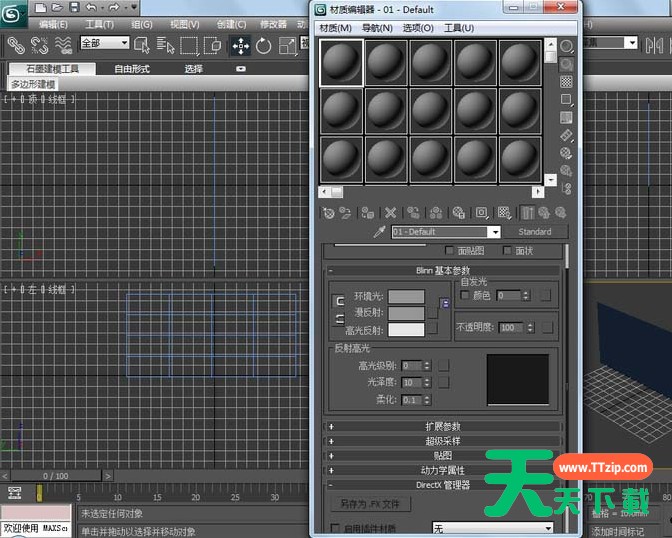The image size is (672, 538).
Task: Click the Open file folder icon
Action: point(57,7)
